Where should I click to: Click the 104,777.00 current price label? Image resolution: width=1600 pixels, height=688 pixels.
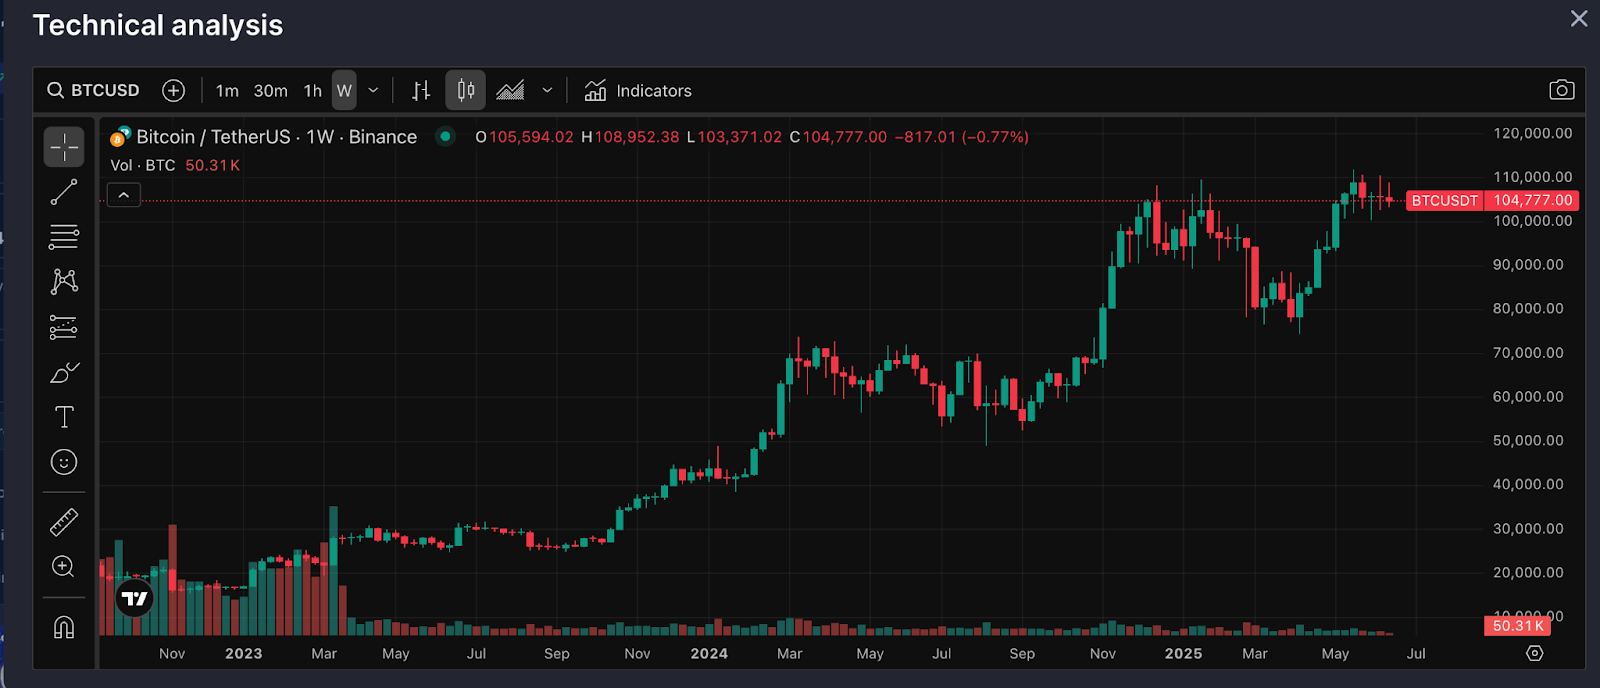(1533, 201)
